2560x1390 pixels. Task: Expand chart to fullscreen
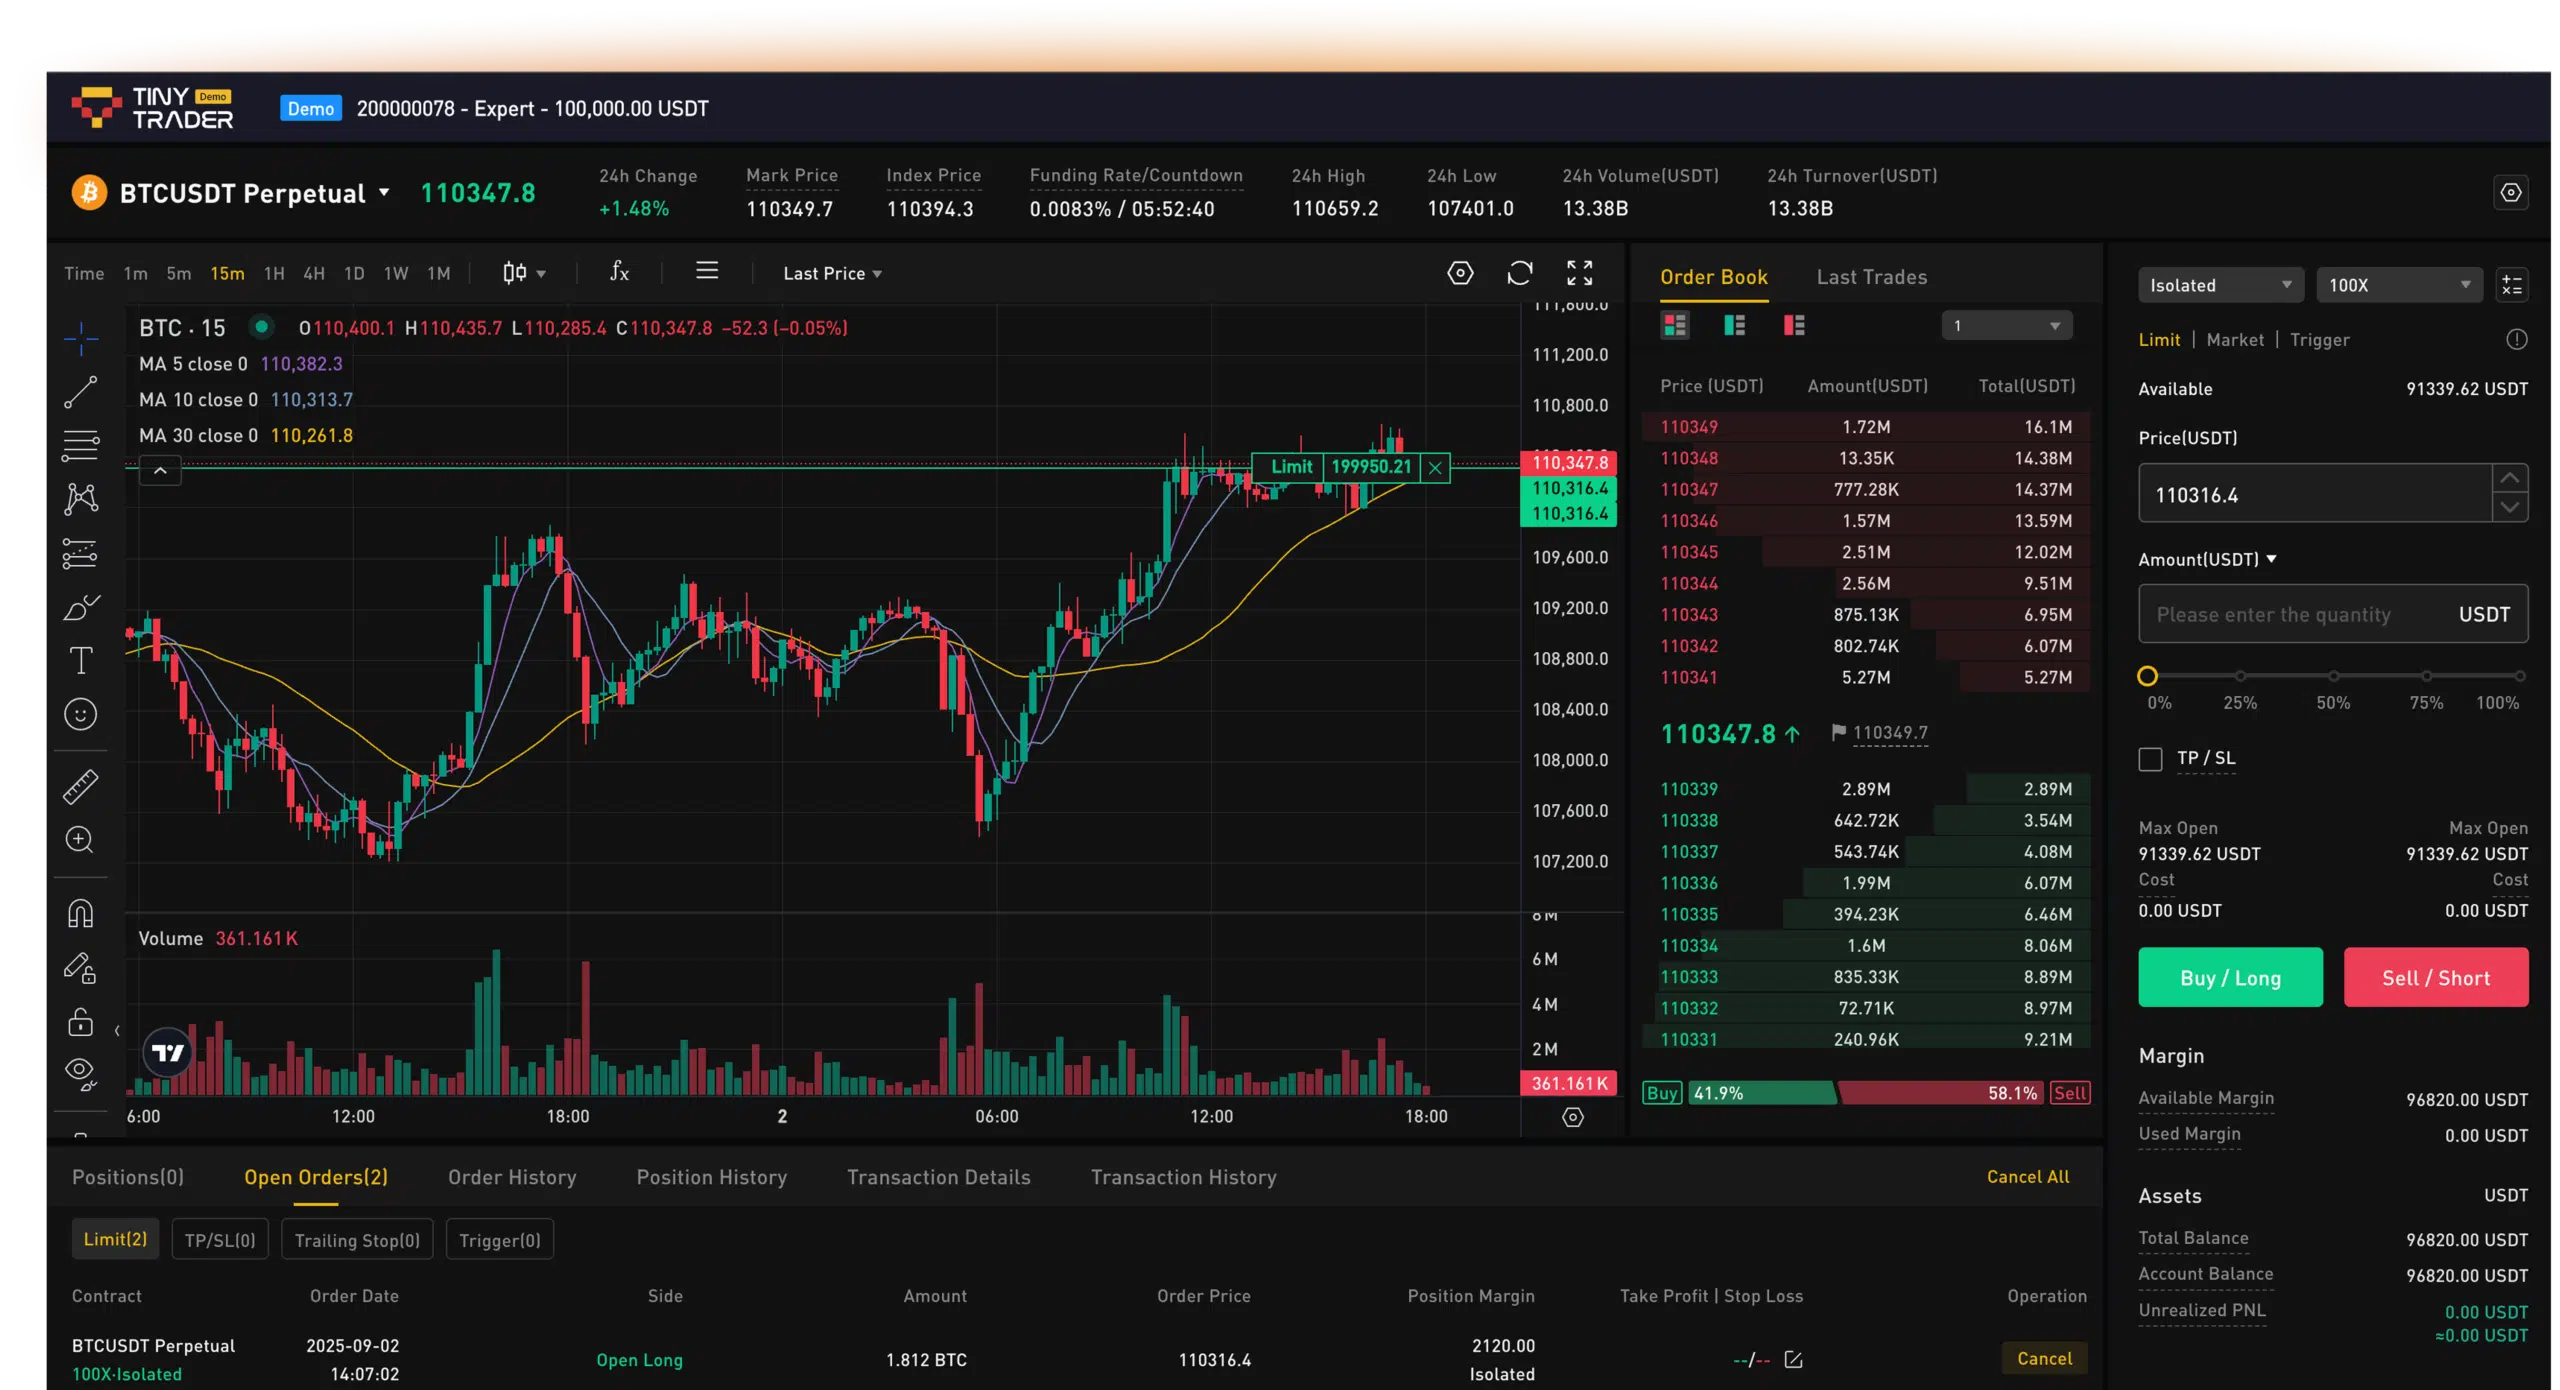pos(1579,273)
